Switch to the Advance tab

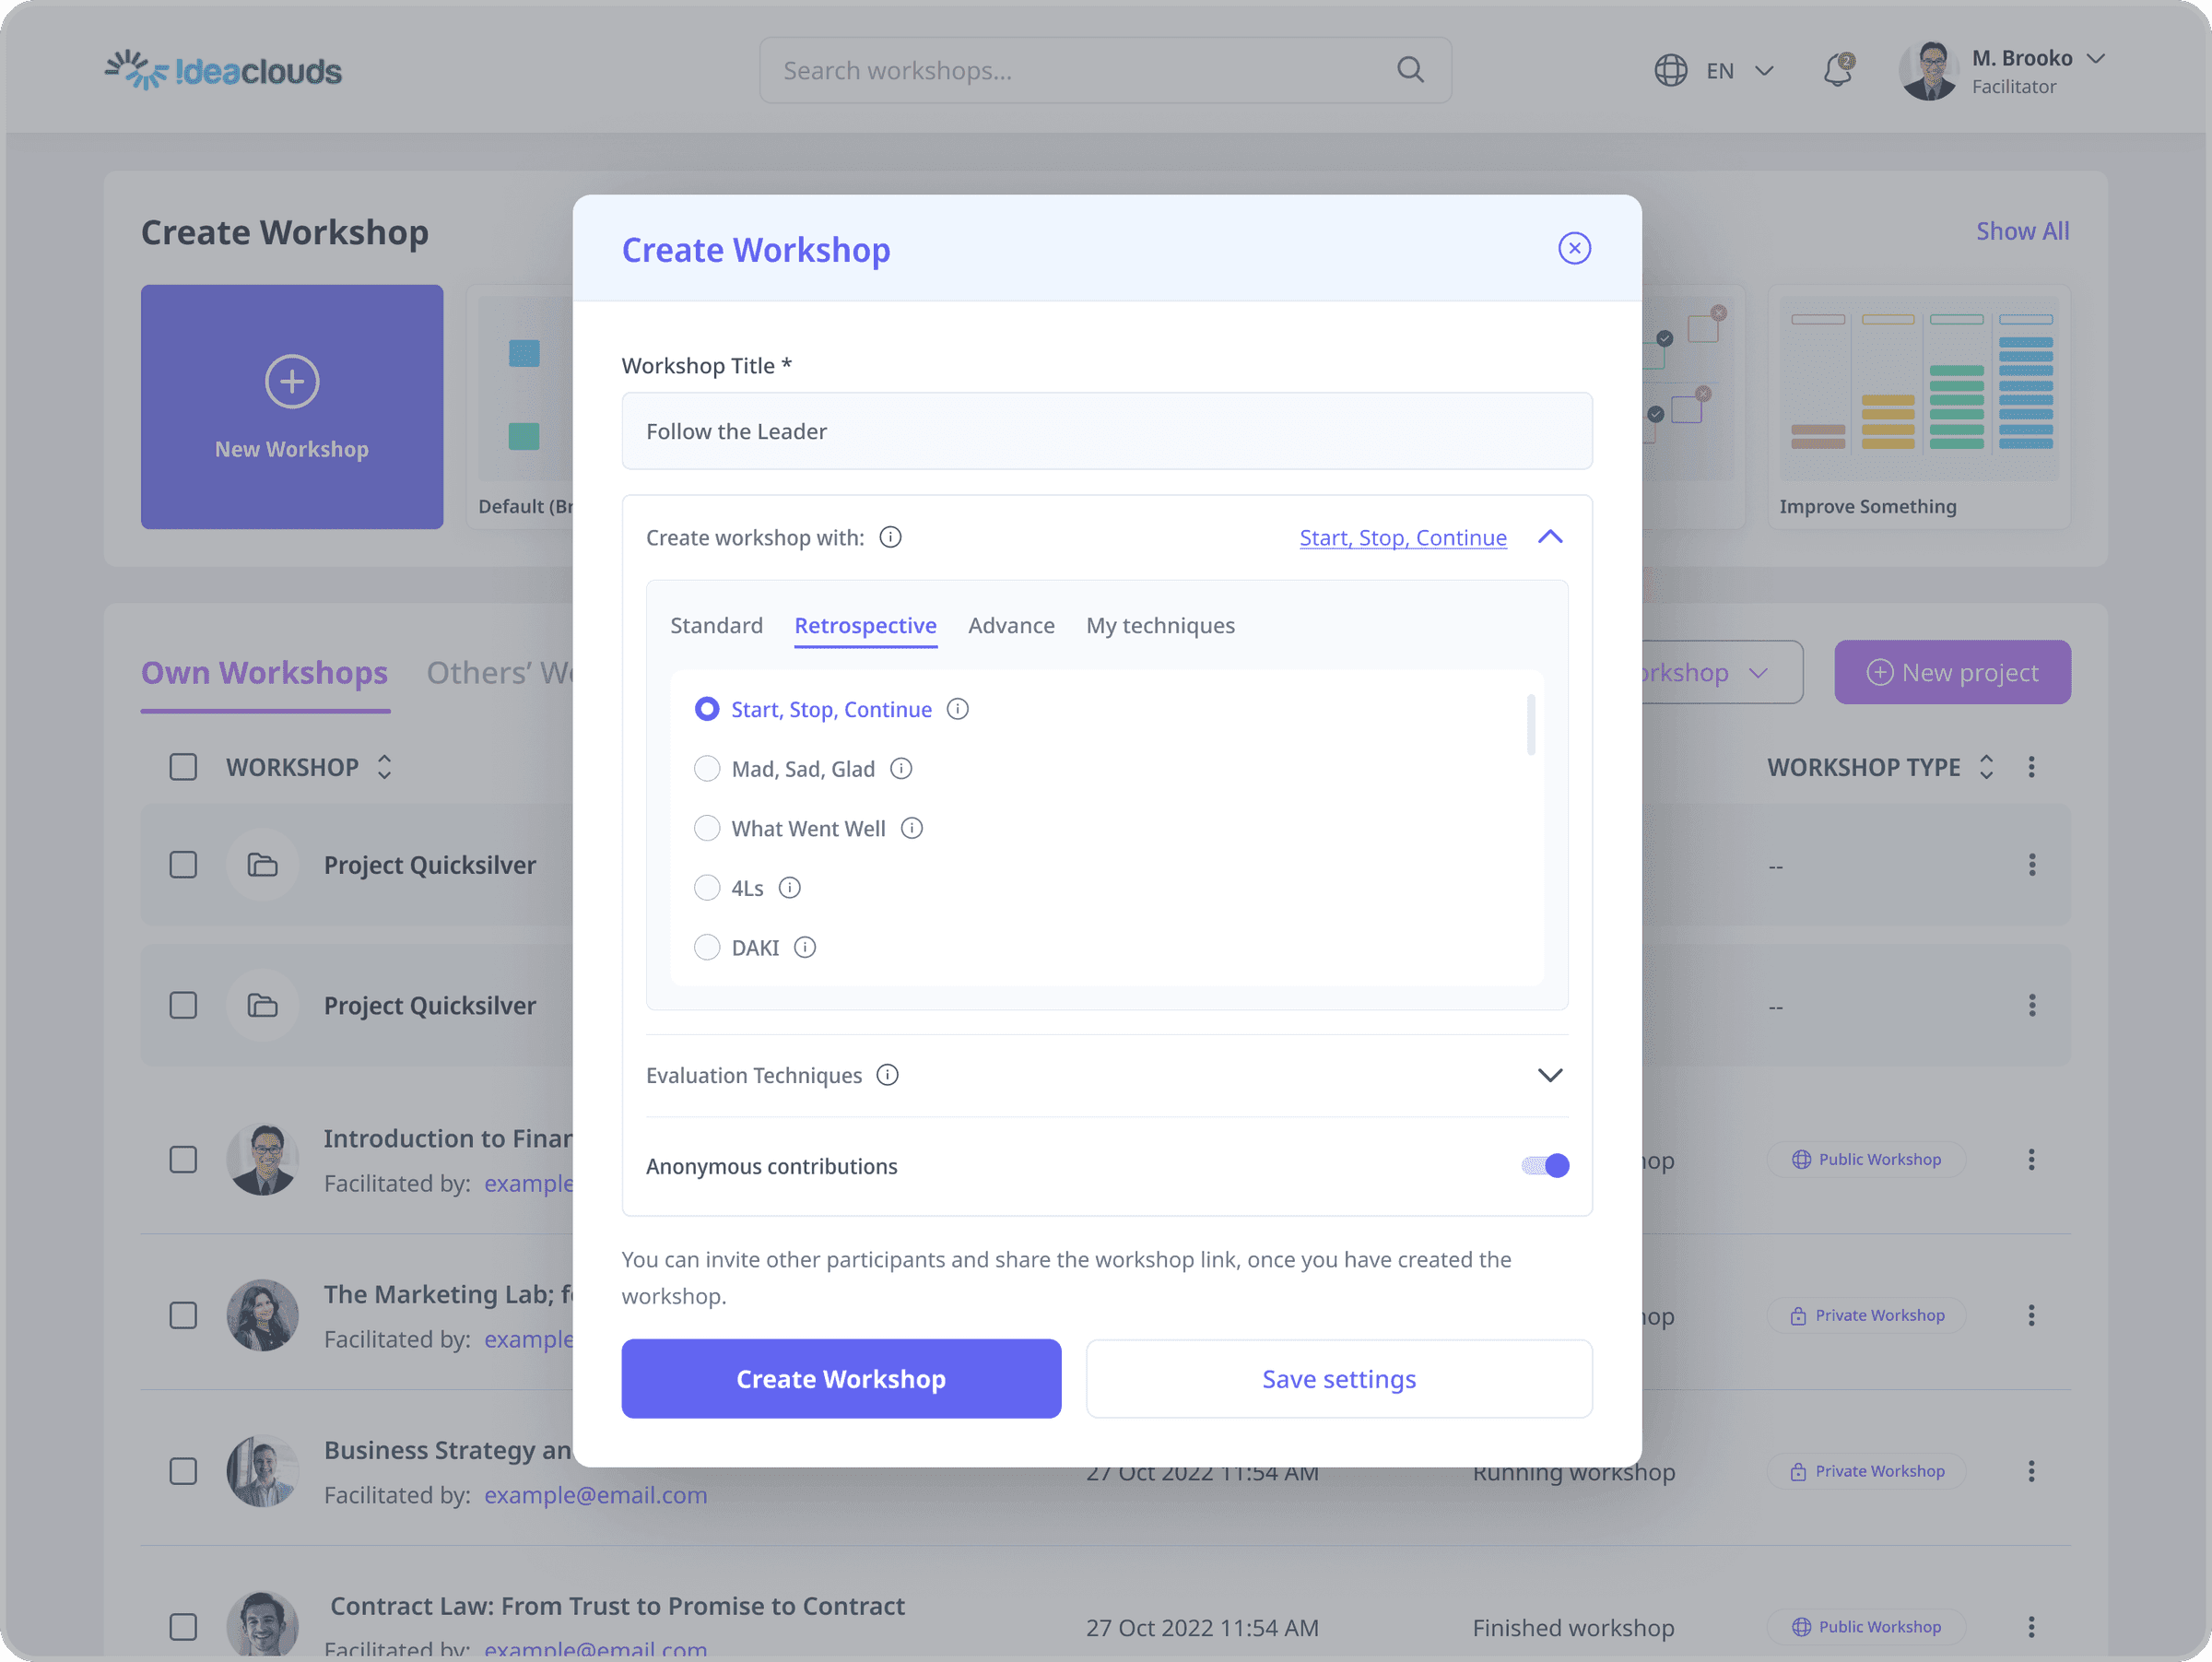[x=1011, y=626]
